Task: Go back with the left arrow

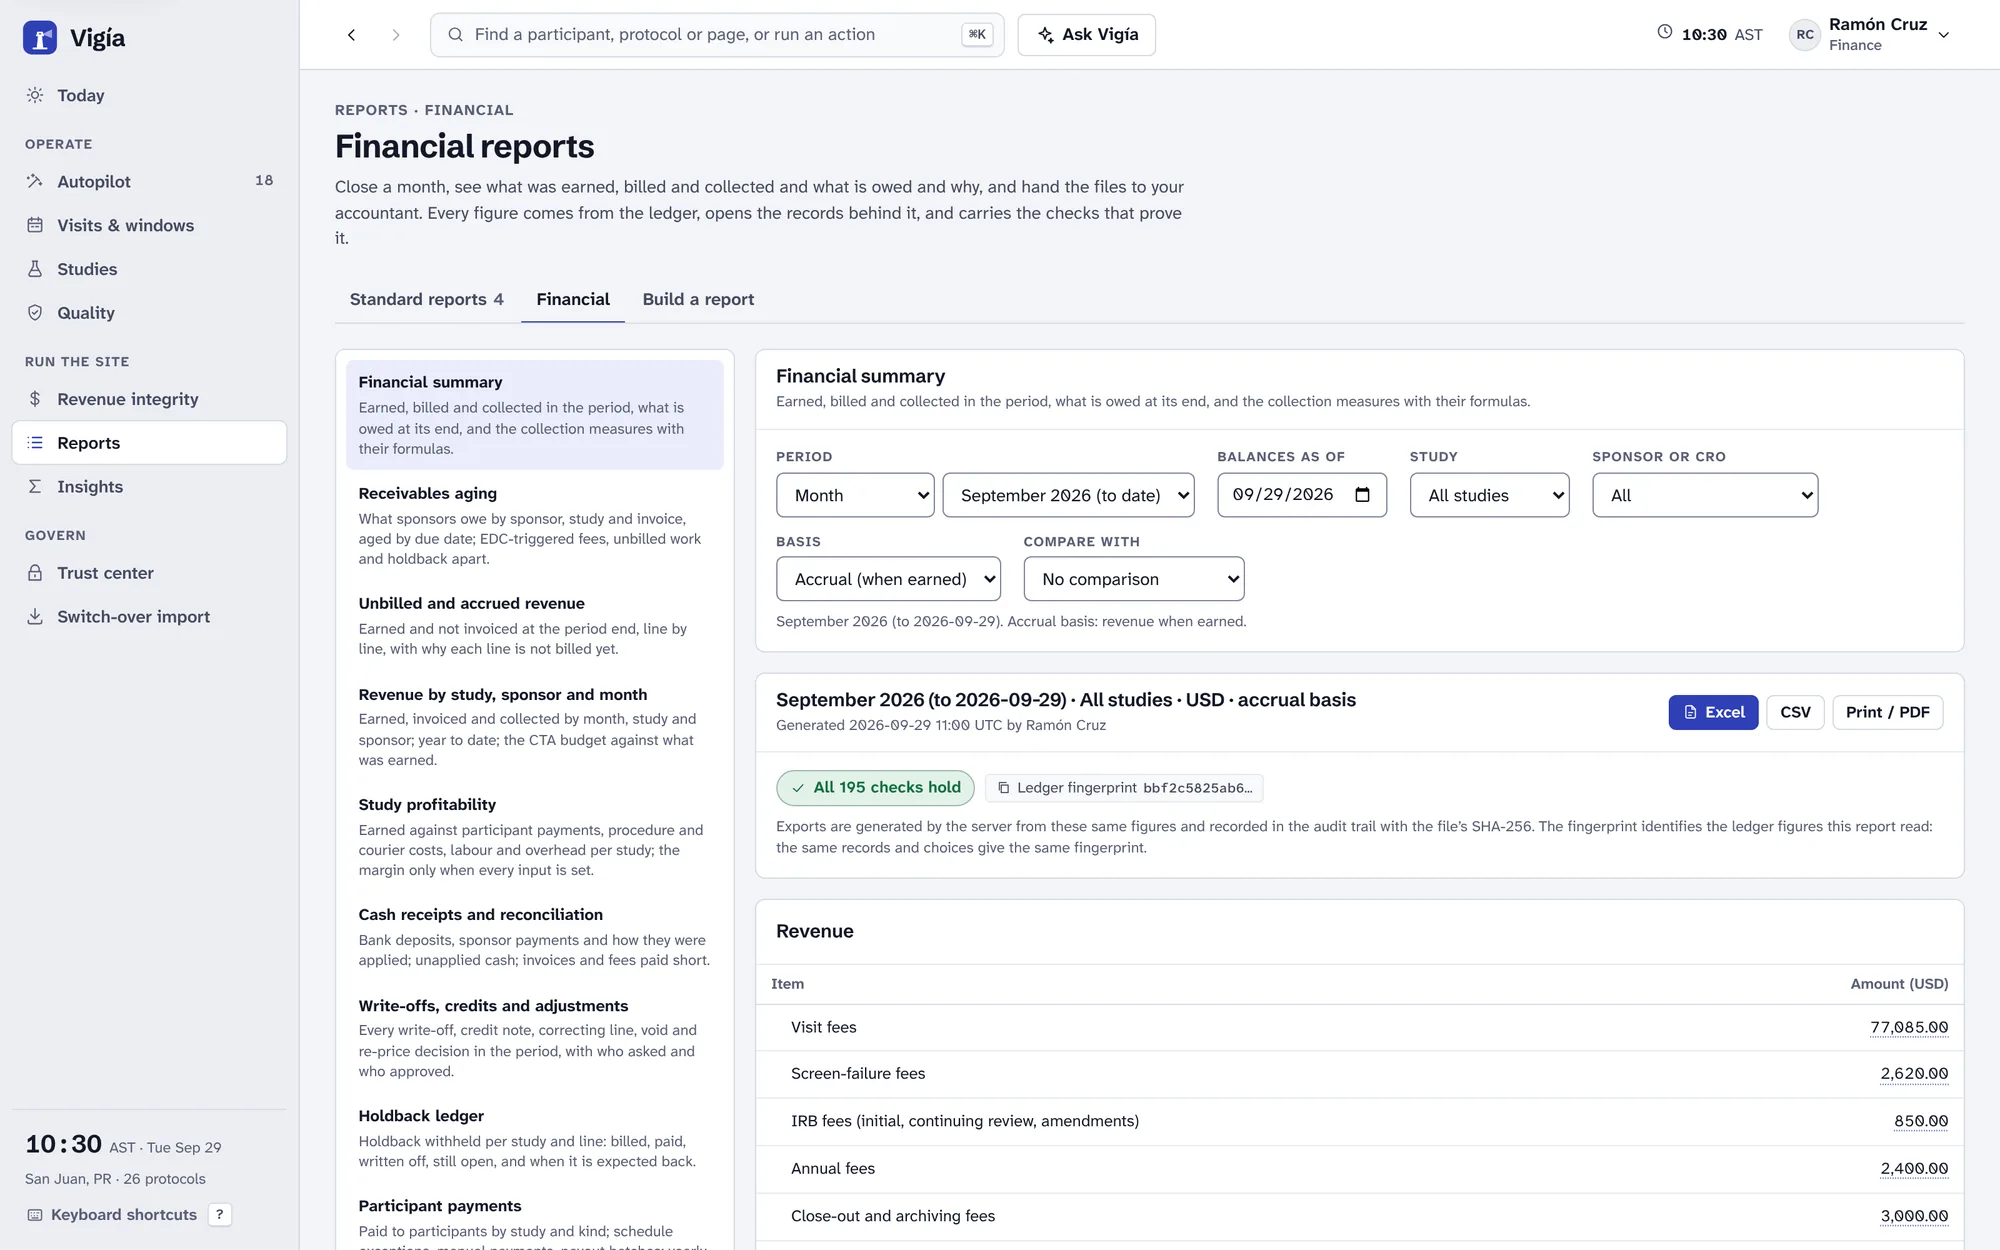Action: [x=352, y=35]
